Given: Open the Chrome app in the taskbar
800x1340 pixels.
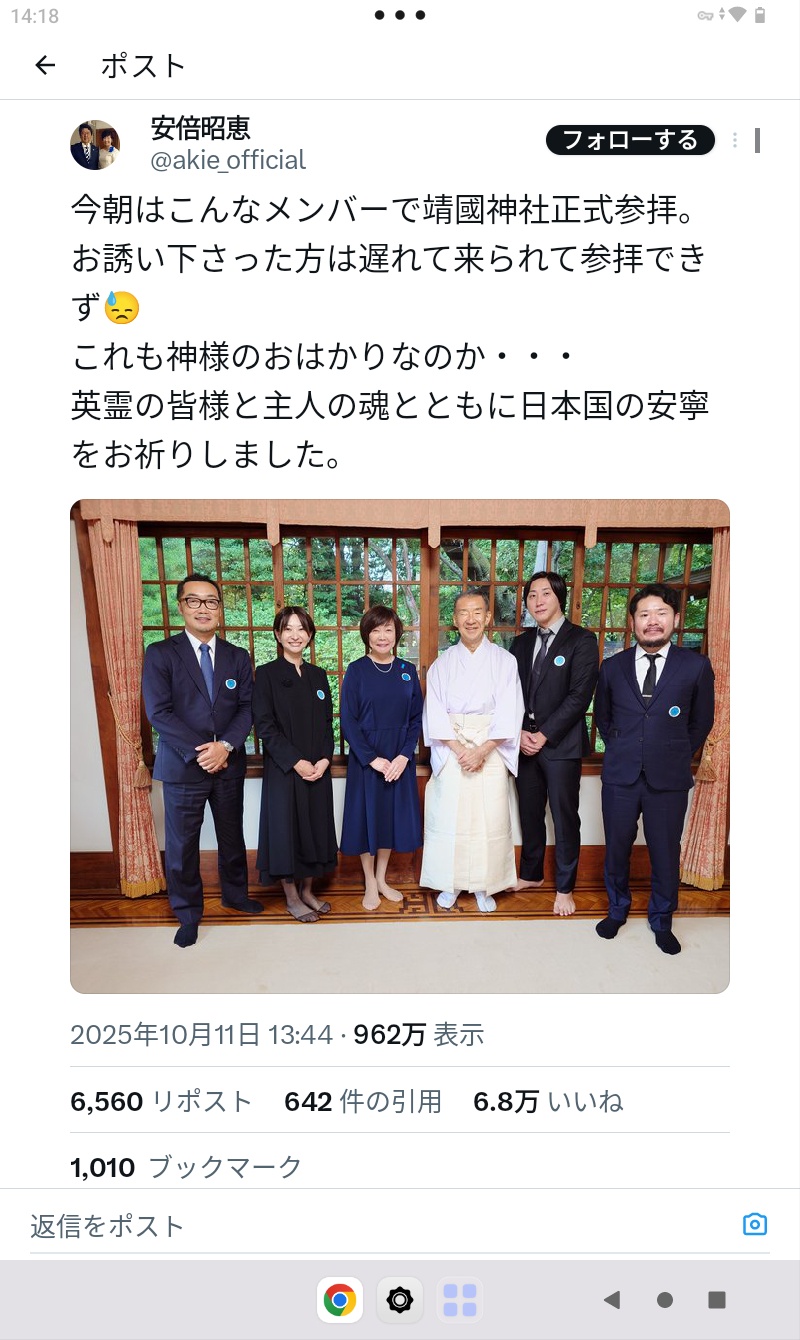Looking at the screenshot, I should pyautogui.click(x=340, y=1300).
